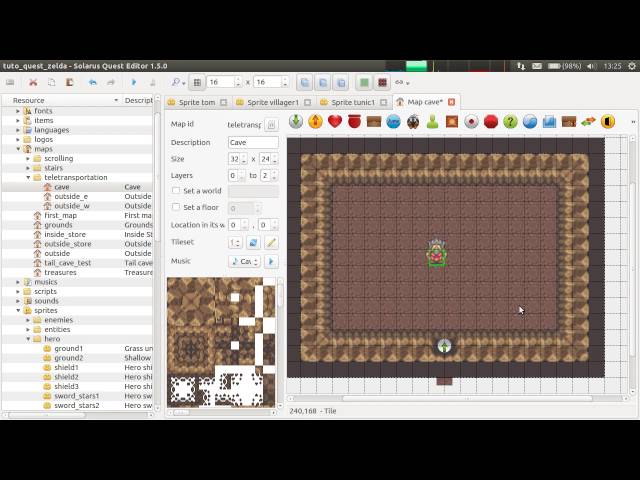640x480 pixels.
Task: Open the Music selection combo box
Action: point(244,261)
